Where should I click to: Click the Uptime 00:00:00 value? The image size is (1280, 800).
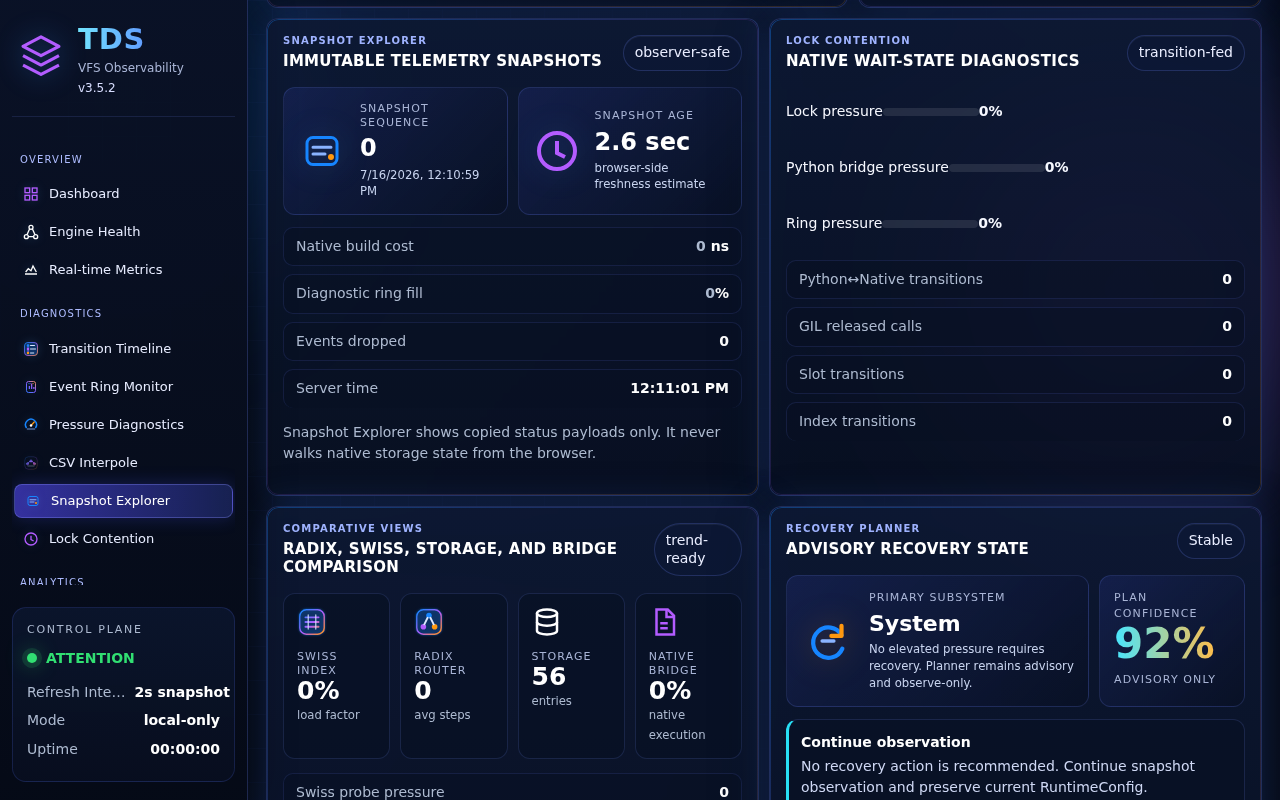pos(185,749)
